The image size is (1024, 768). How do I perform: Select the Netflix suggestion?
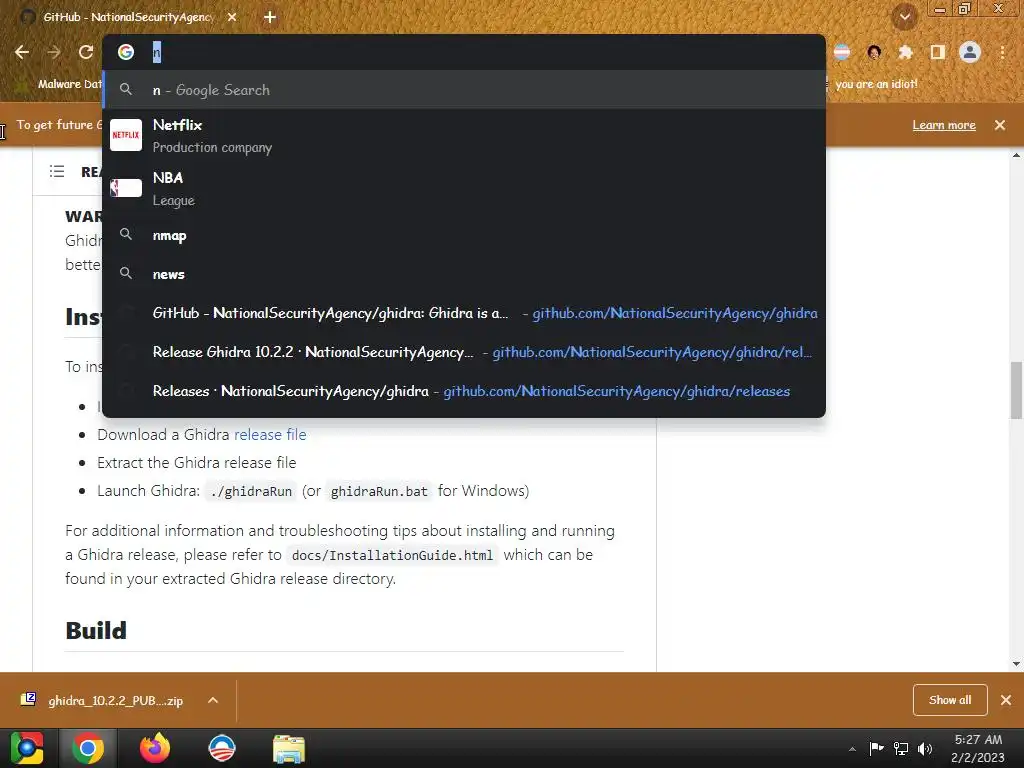pyautogui.click(x=464, y=135)
